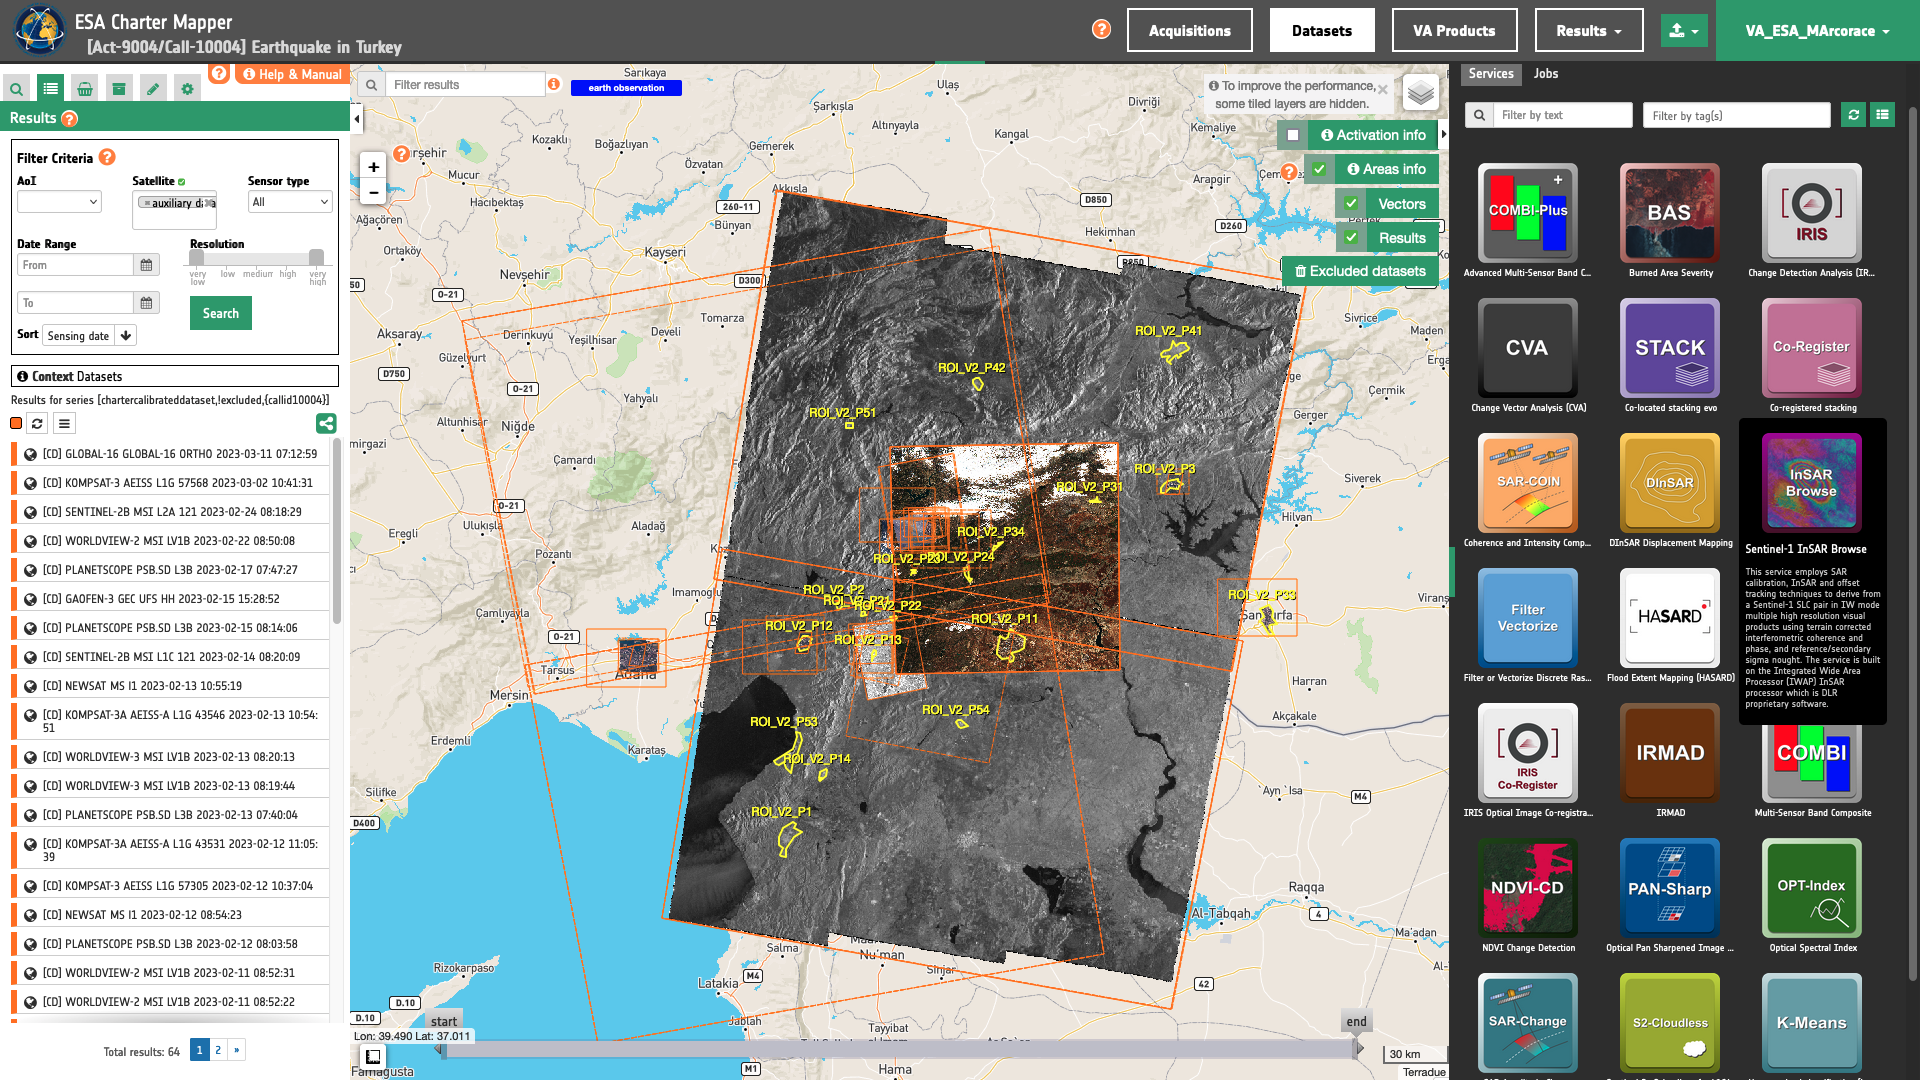Click the very-high resolution slider handle
1920x1080 pixels.
tap(316, 257)
